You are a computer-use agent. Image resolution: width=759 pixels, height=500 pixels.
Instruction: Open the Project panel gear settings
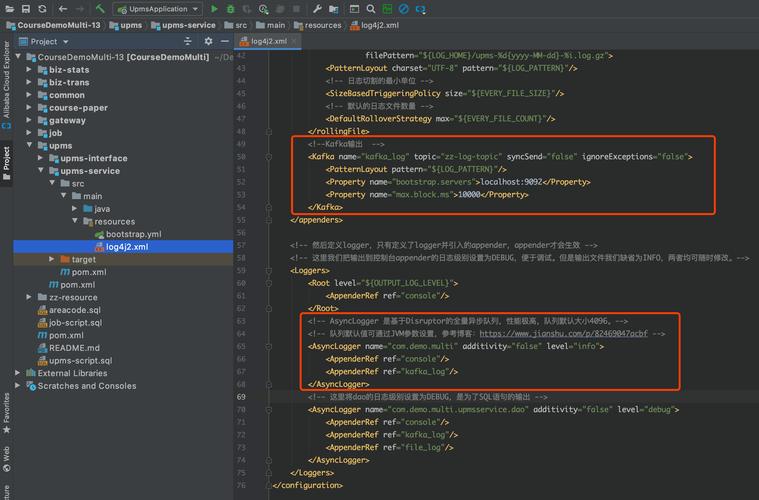(208, 42)
